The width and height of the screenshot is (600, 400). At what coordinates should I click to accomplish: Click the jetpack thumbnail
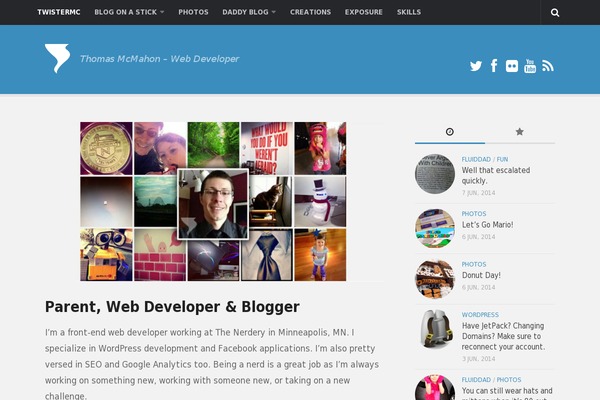[435, 330]
